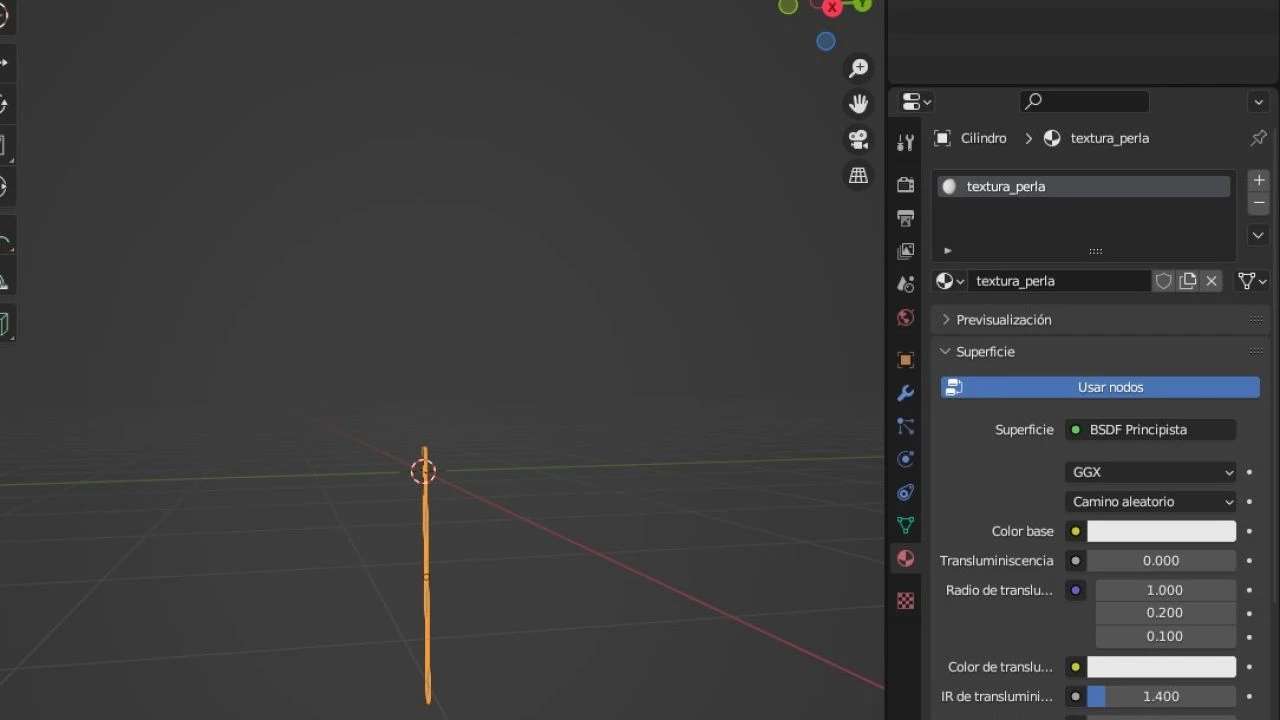The width and height of the screenshot is (1280, 720).
Task: Toggle the pin icon in properties header
Action: point(1258,138)
